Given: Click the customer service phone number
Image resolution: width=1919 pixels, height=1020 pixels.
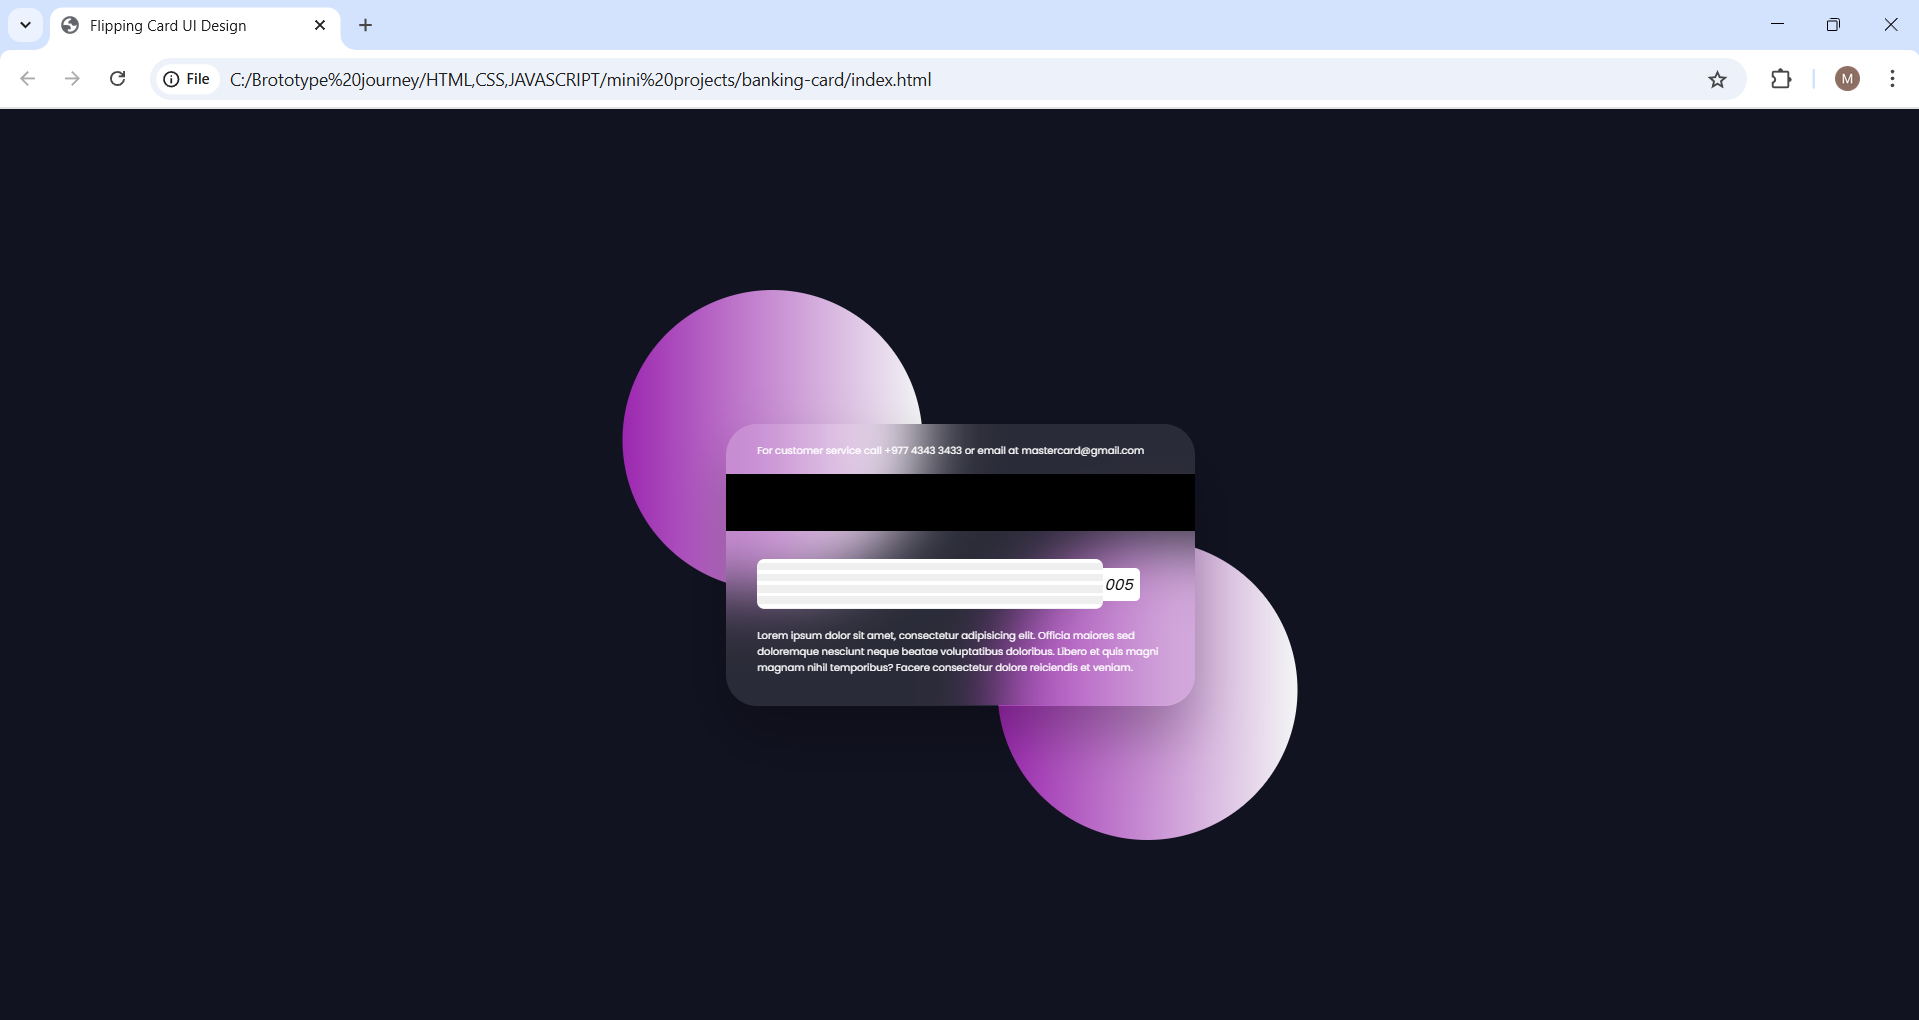Looking at the screenshot, I should pyautogui.click(x=921, y=450).
